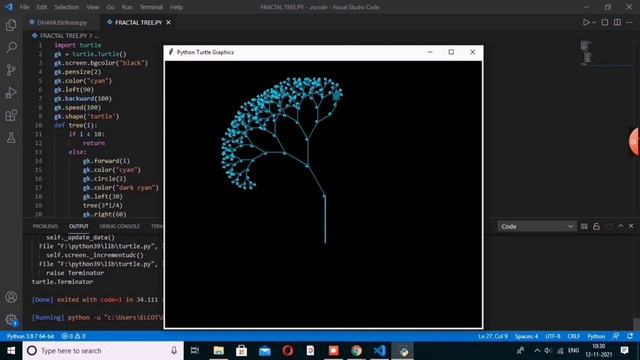Open the Explorer view in activity bar
640x360 pixels.
(x=11, y=25)
